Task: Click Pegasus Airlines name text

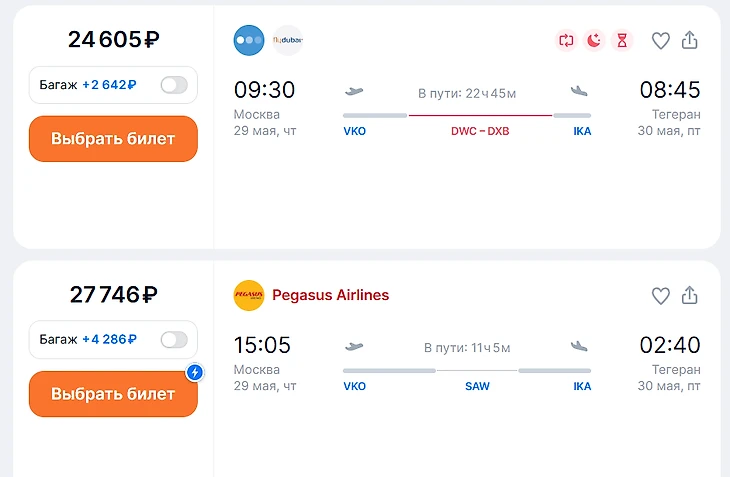Action: [x=330, y=296]
